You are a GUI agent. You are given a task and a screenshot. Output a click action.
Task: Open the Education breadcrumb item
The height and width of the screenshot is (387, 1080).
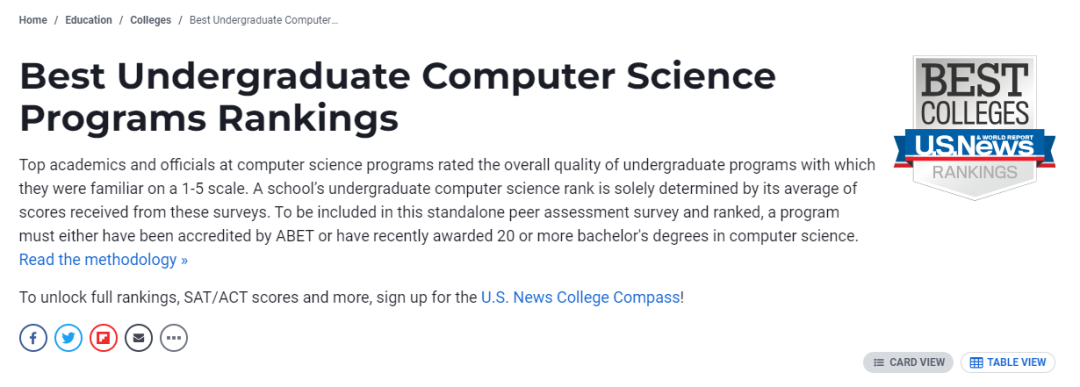coord(88,20)
